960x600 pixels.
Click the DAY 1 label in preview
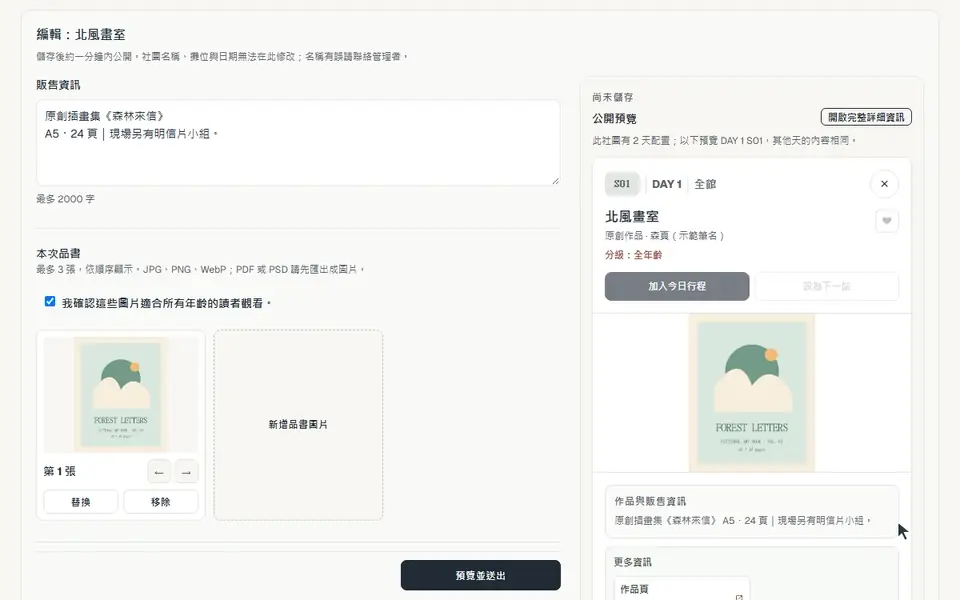pos(667,184)
